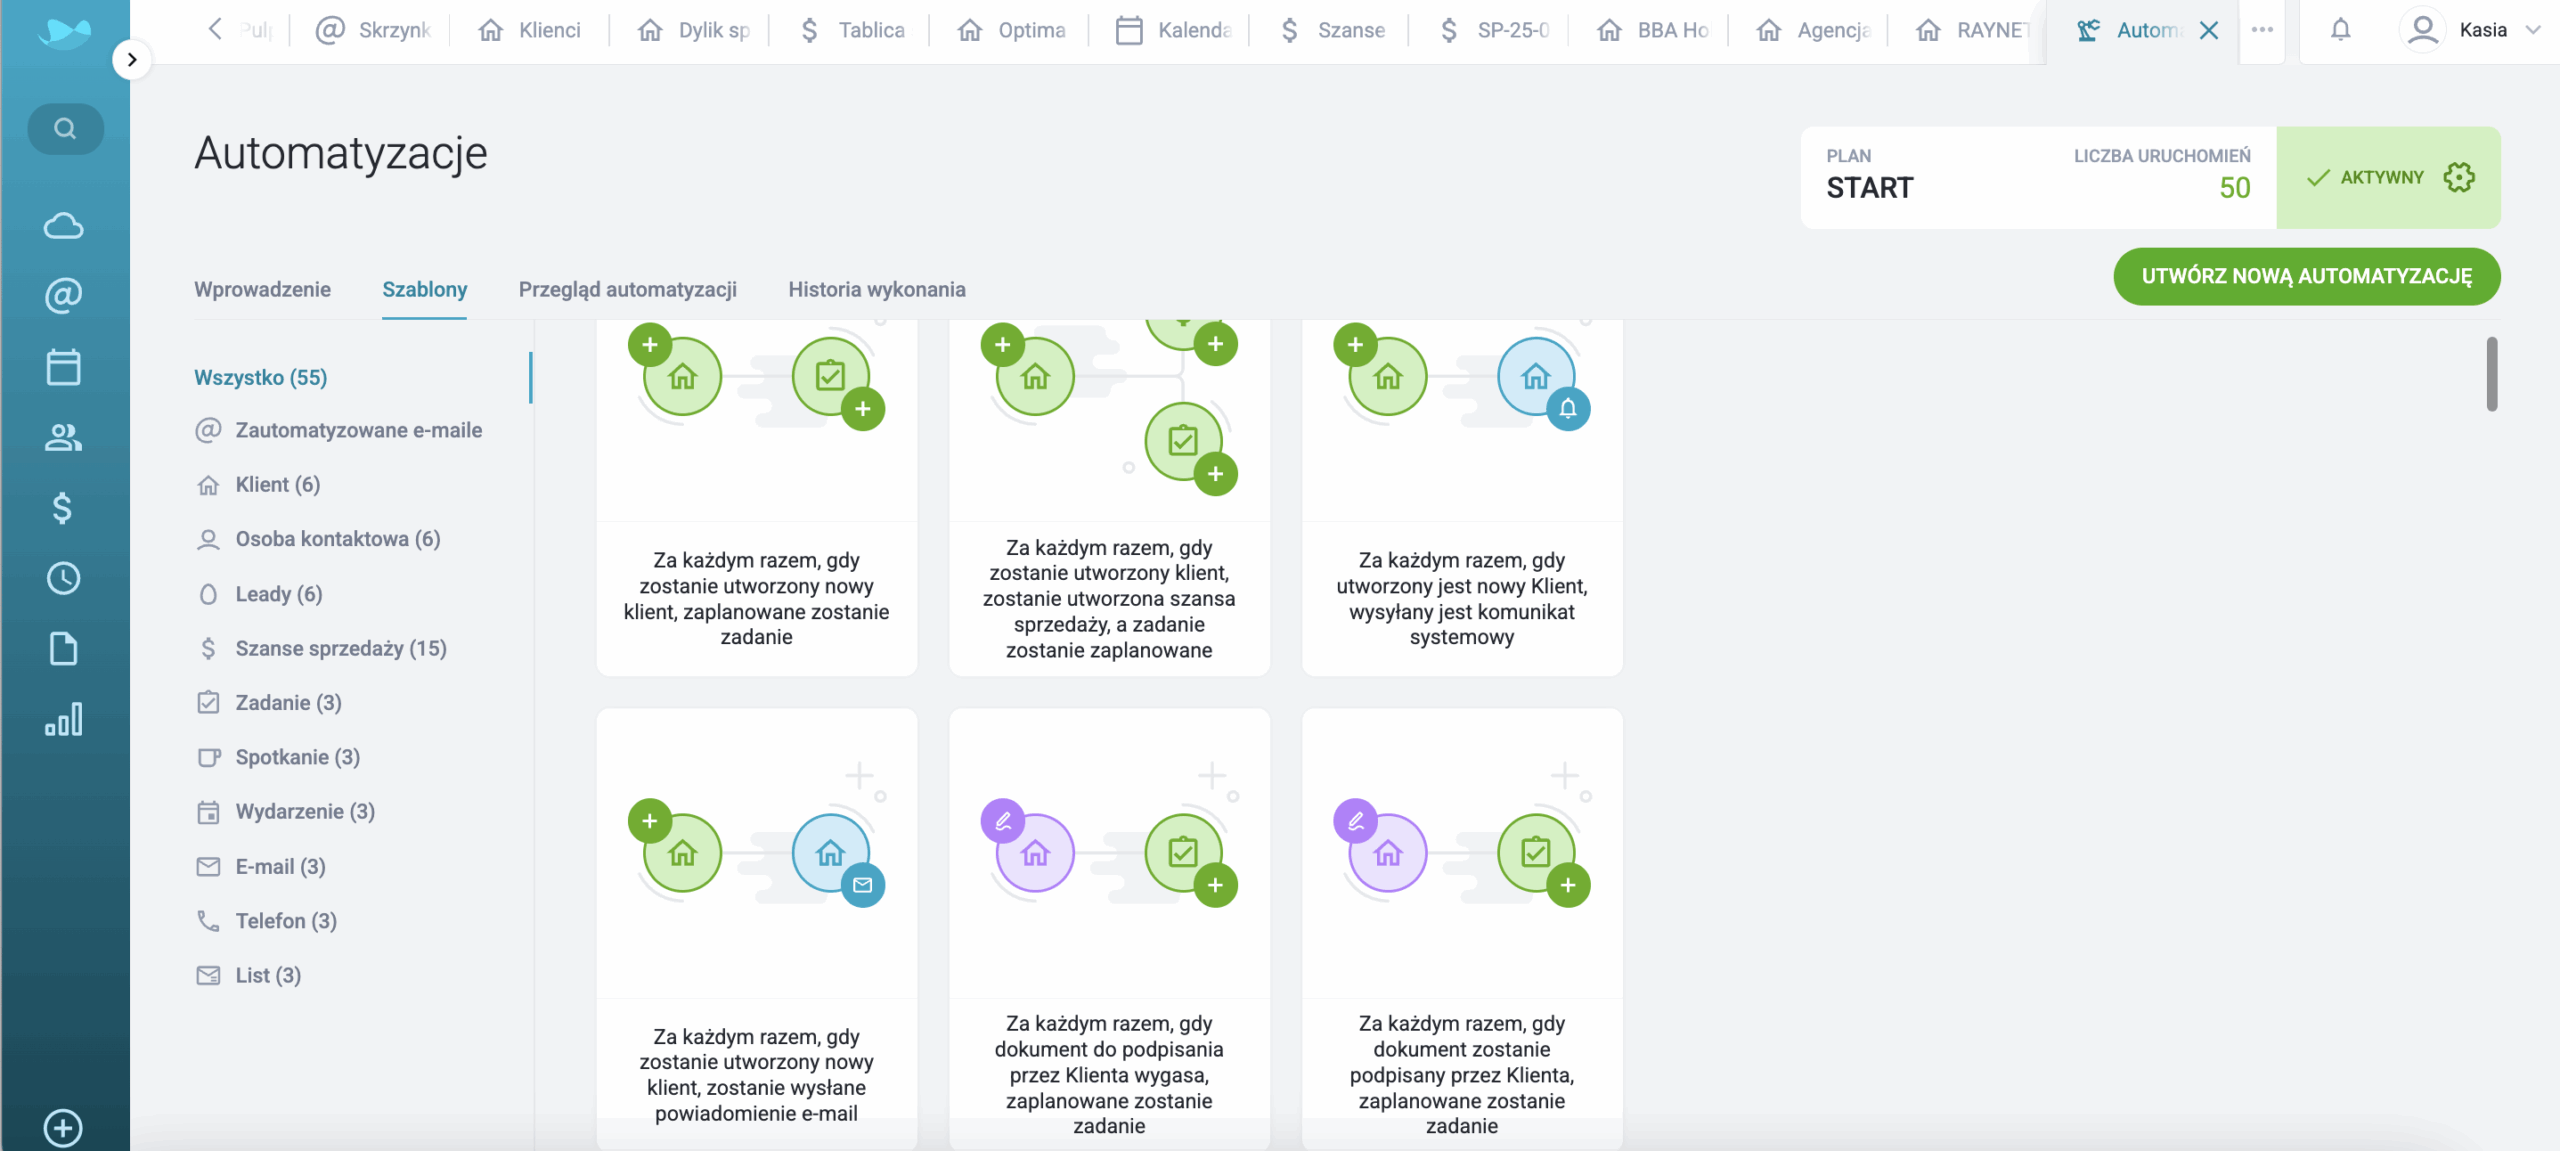Open the calendar sidebar icon

point(64,367)
